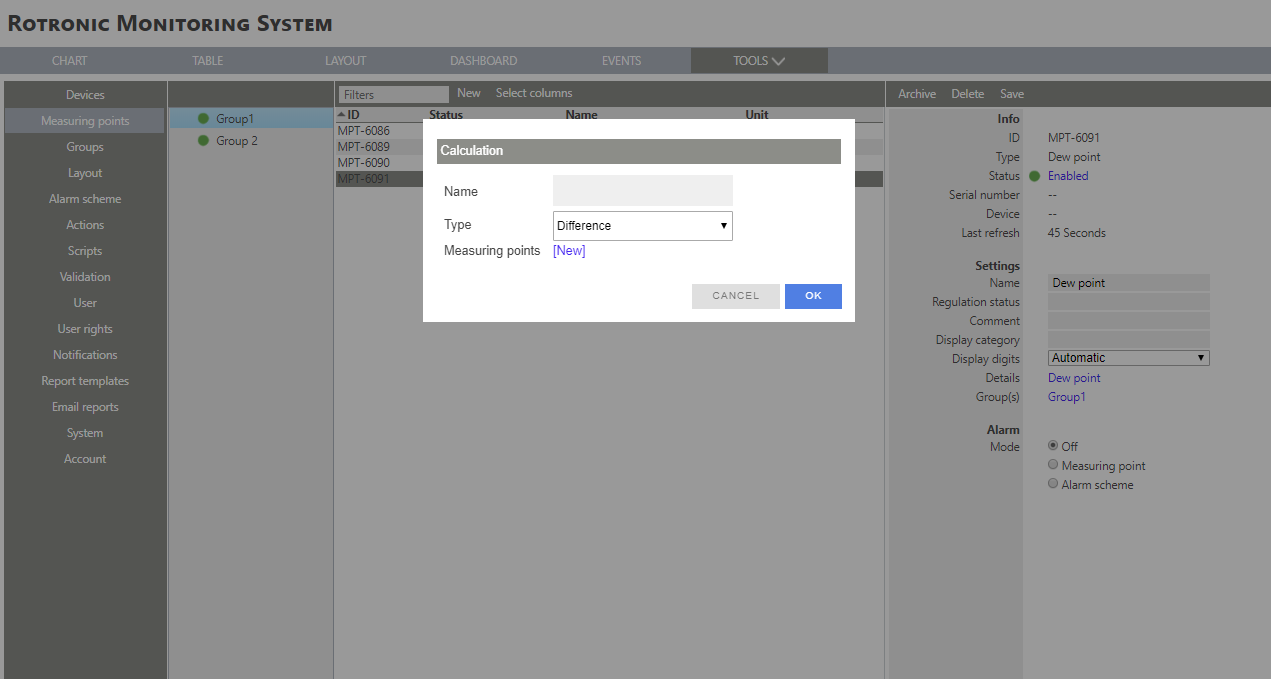
Task: Open the Type dropdown showing Difference
Action: 643,226
